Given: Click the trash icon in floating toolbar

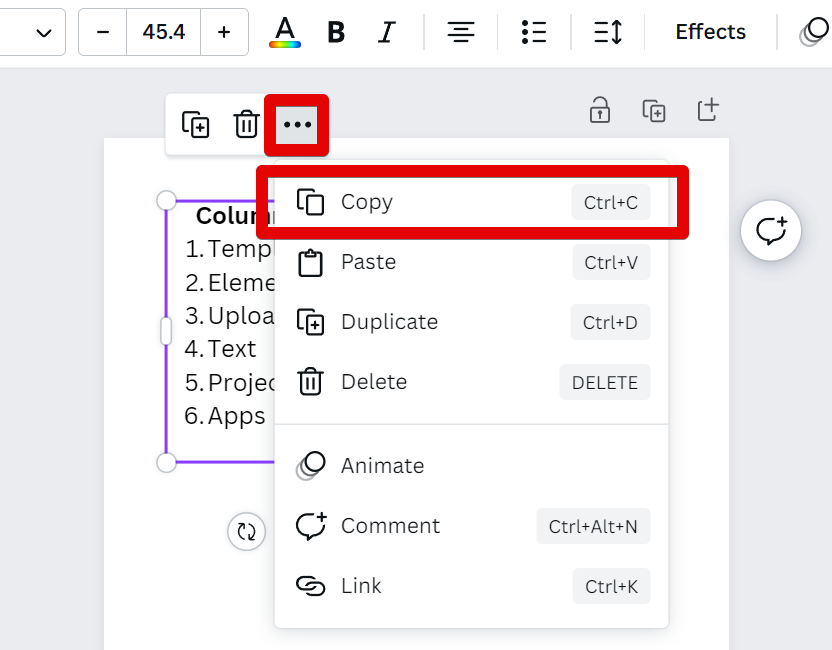Looking at the screenshot, I should tap(246, 125).
